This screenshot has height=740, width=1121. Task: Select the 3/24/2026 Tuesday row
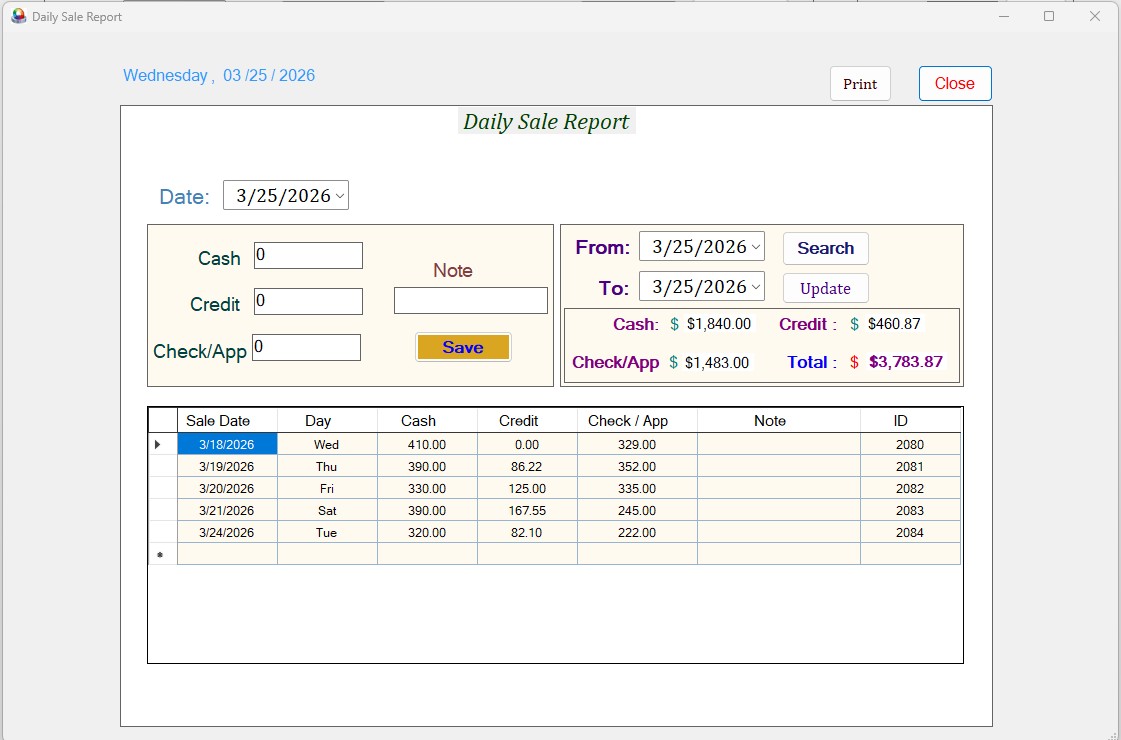coord(227,532)
